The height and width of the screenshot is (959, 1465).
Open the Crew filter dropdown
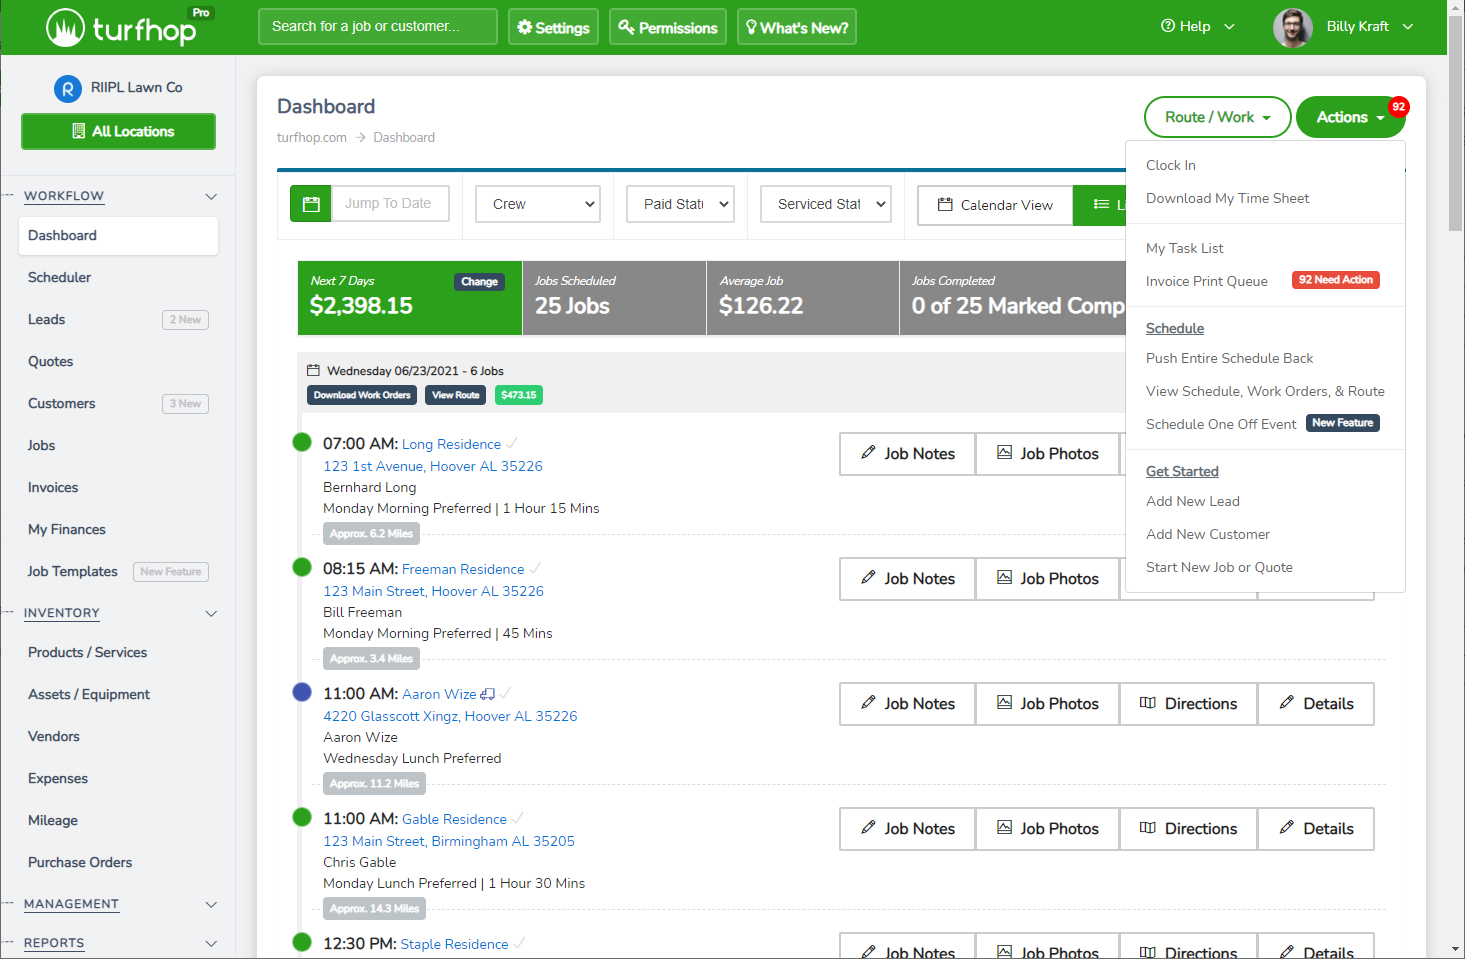coord(538,204)
